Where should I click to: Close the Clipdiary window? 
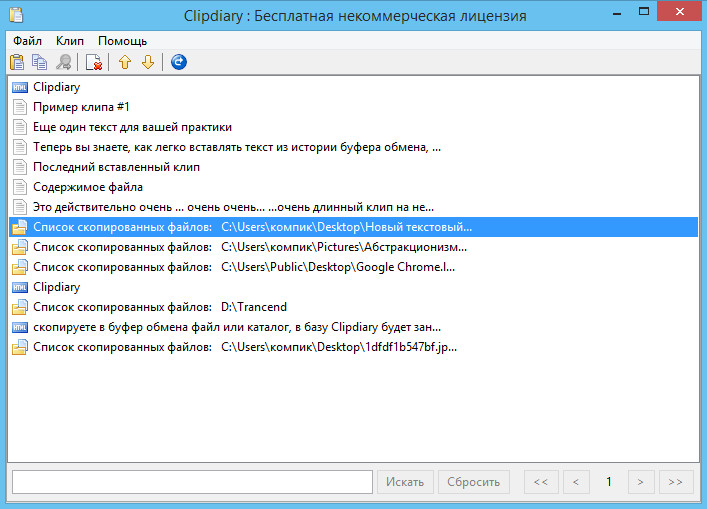(680, 12)
